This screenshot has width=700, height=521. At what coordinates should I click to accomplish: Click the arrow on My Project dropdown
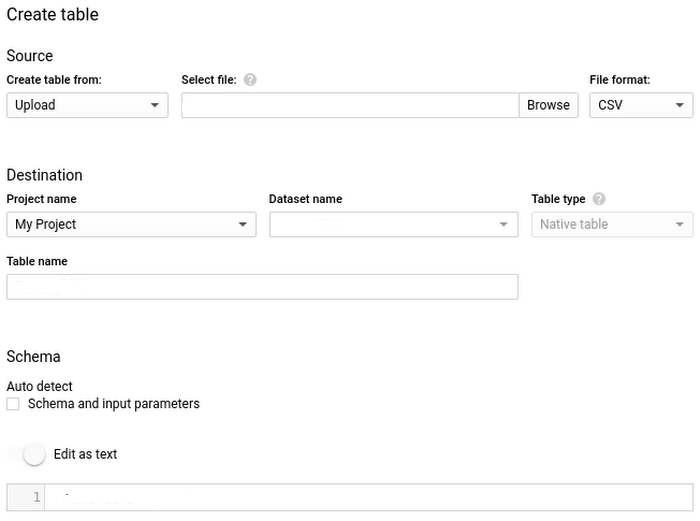pyautogui.click(x=243, y=224)
